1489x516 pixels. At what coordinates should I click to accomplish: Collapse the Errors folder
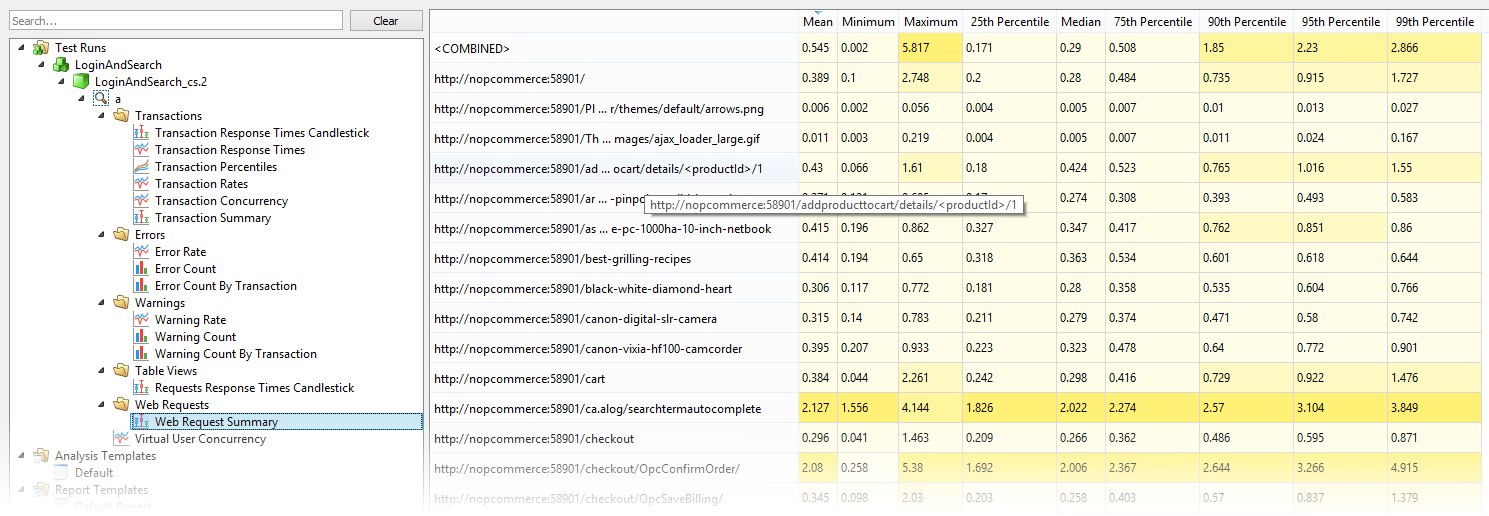[103, 235]
